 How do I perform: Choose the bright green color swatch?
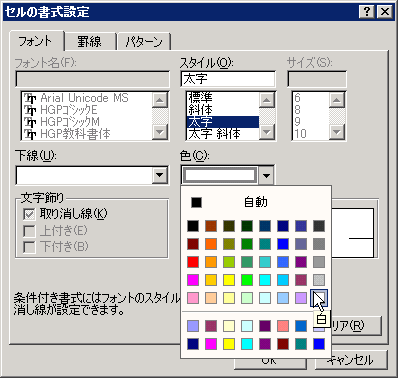(247, 280)
